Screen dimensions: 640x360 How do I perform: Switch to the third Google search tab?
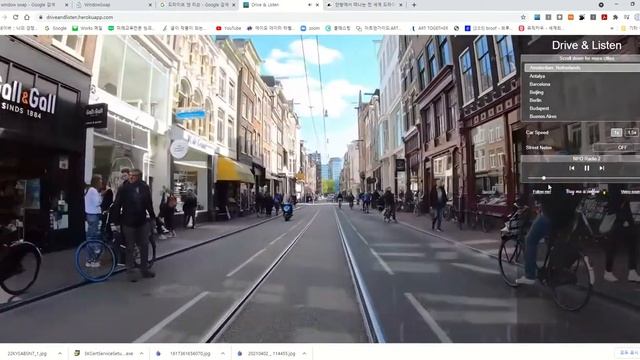pos(198,5)
